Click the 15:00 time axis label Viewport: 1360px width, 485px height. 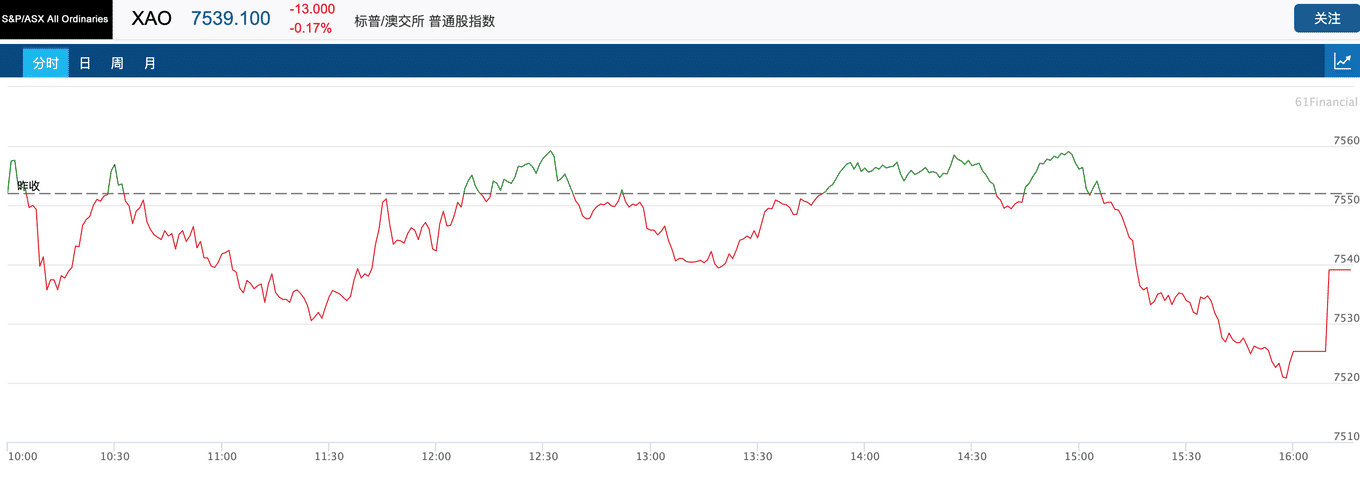(x=1079, y=456)
